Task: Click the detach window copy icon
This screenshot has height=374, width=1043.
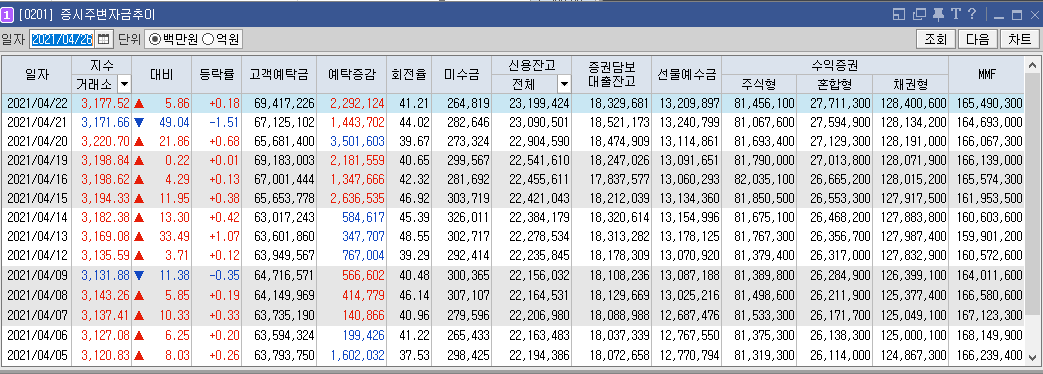Action: point(919,14)
